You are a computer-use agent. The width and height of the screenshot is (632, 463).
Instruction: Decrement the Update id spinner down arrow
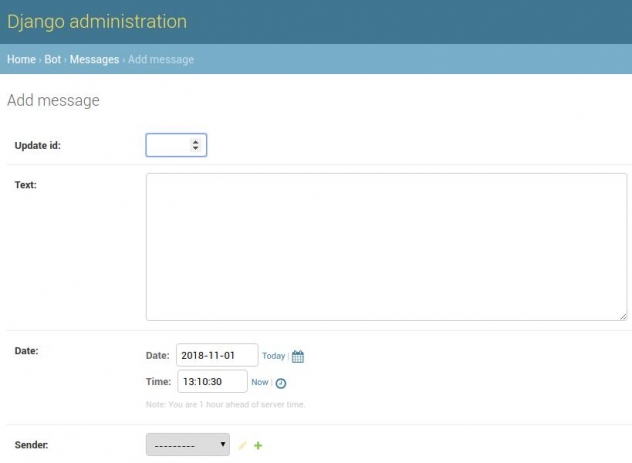pyautogui.click(x=196, y=149)
